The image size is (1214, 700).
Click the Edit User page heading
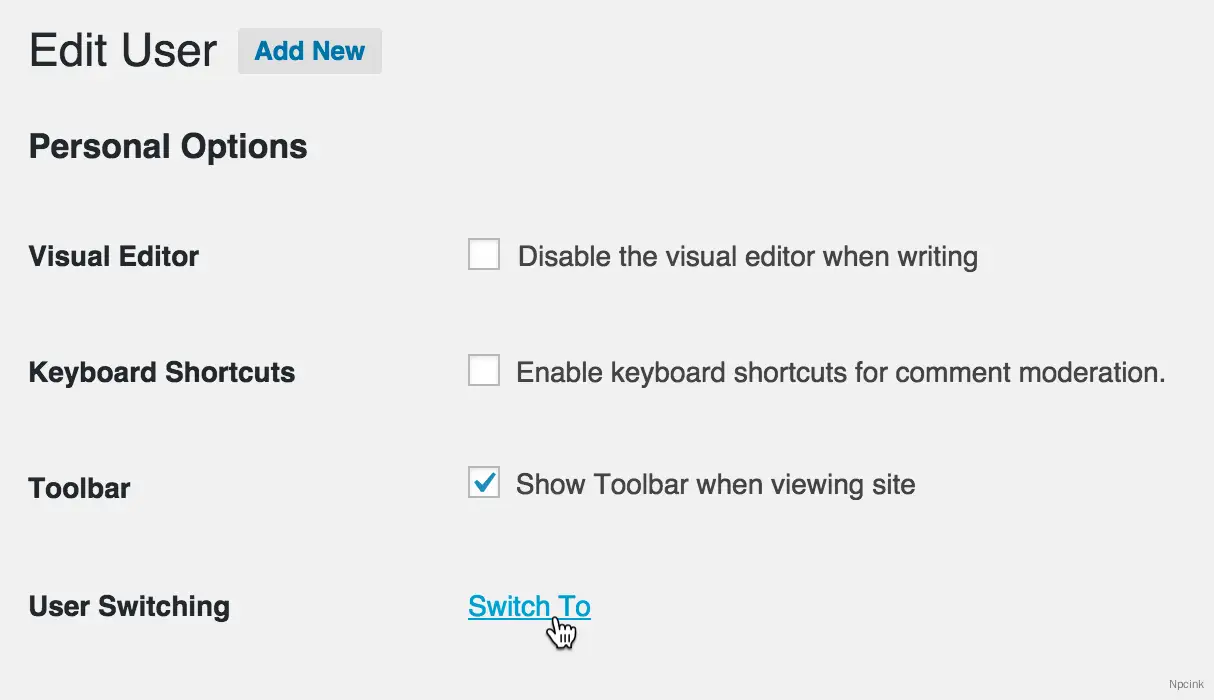tap(122, 50)
